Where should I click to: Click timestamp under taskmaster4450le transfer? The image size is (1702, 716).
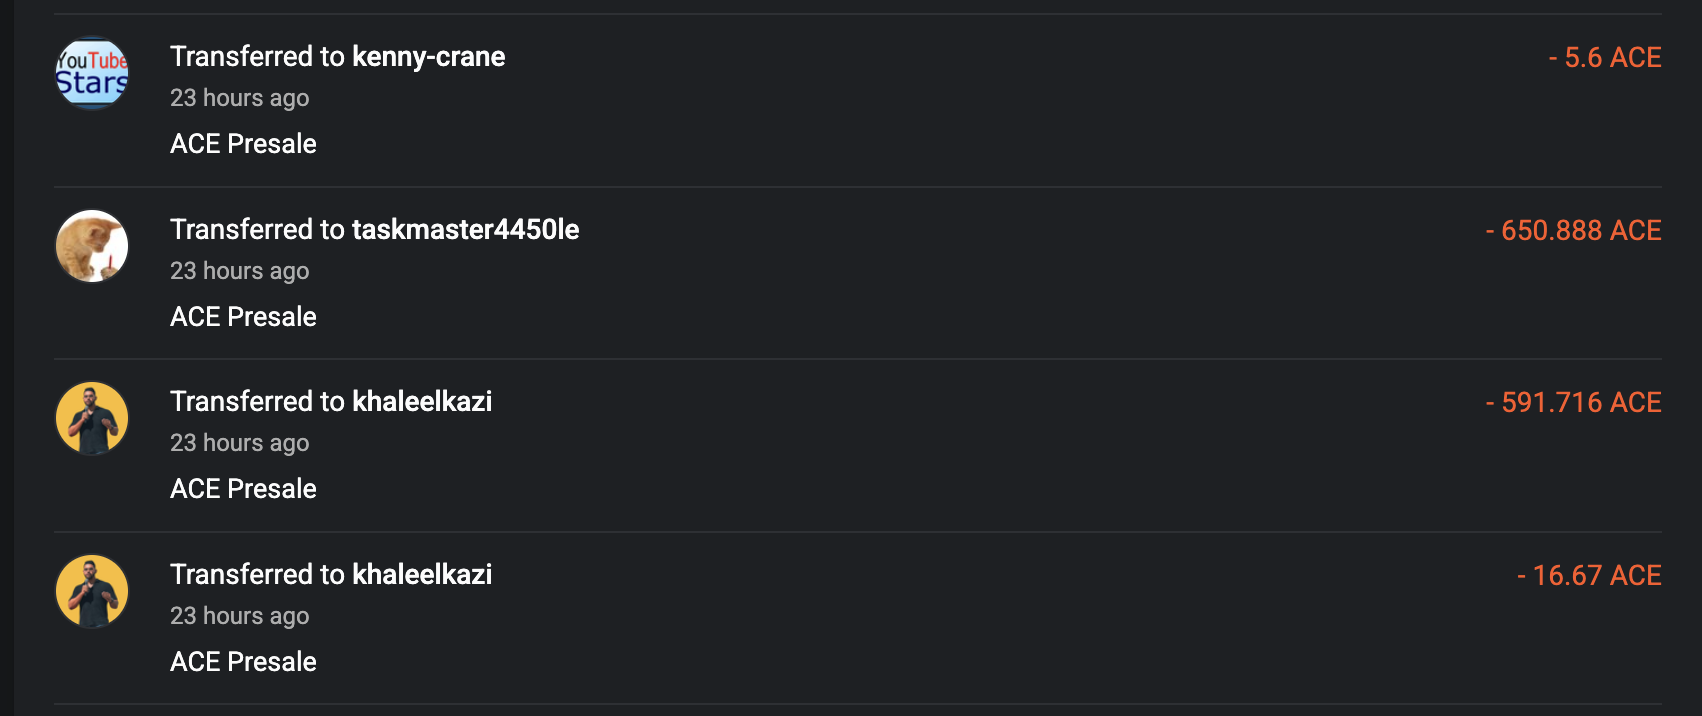239,271
